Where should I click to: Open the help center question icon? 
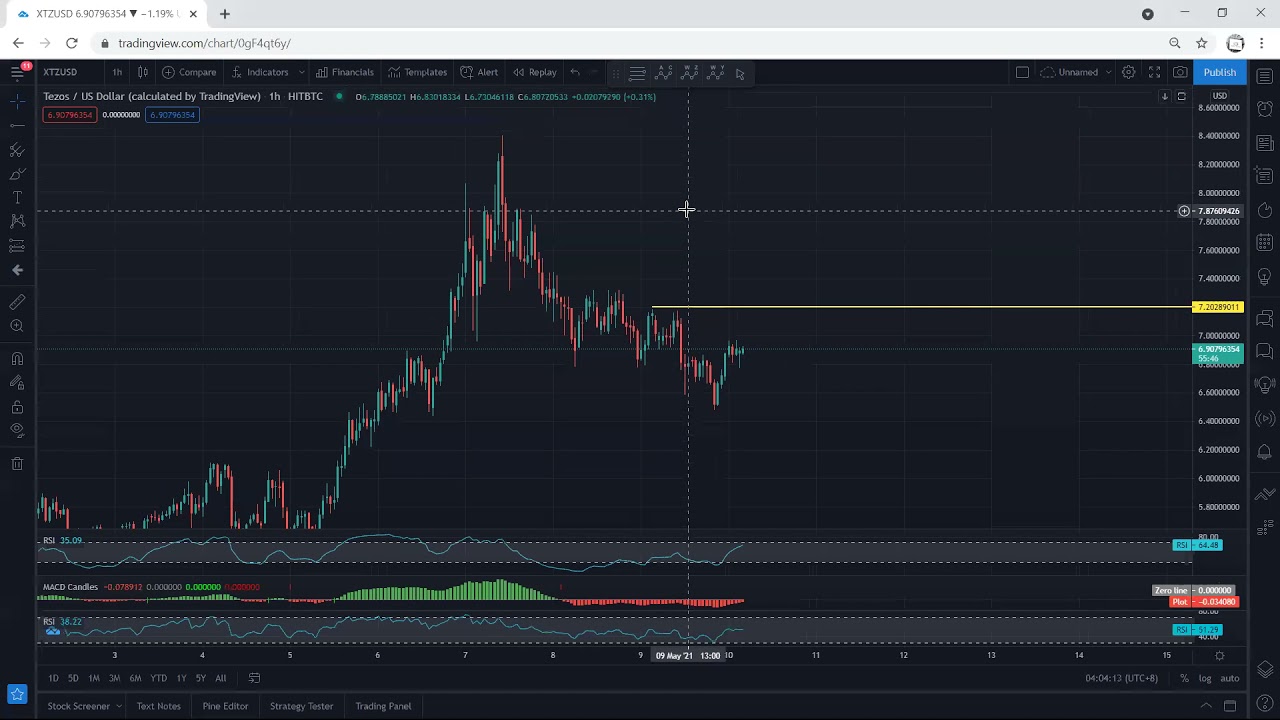[1265, 702]
